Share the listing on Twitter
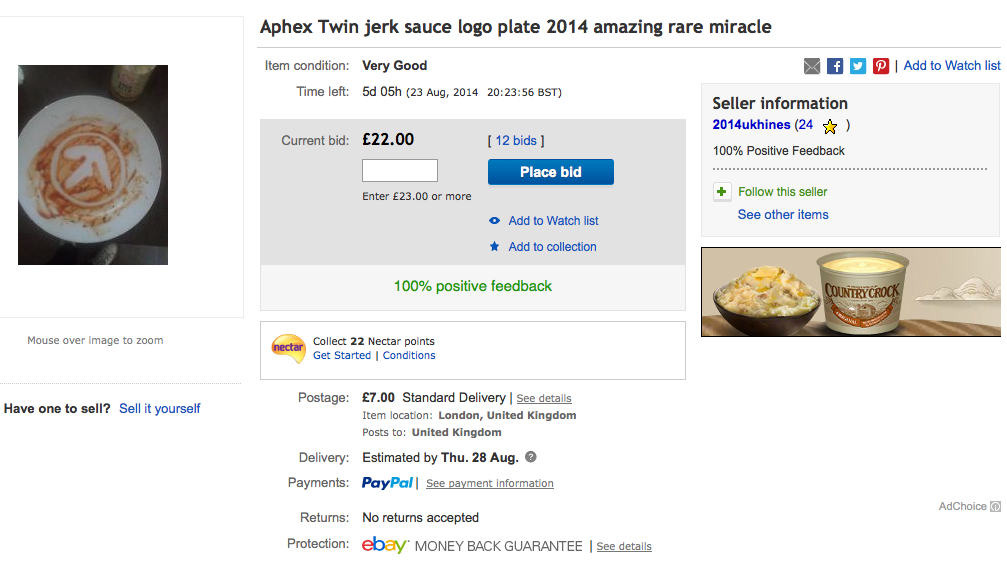Screen dimensions: 1007x562 pyautogui.click(x=858, y=66)
